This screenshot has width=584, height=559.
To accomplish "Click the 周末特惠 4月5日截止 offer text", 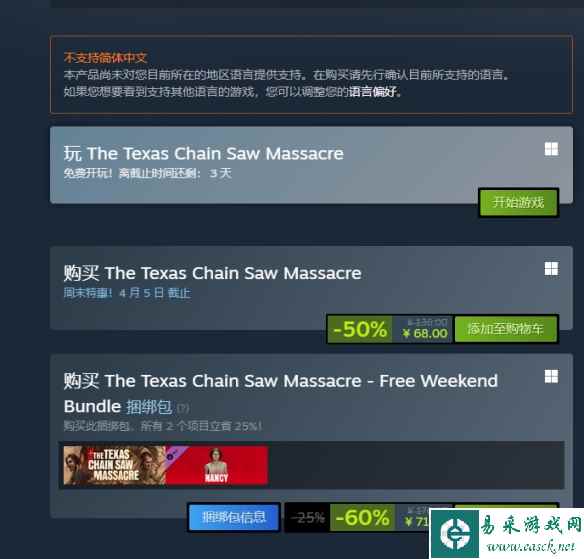I will pos(127,293).
